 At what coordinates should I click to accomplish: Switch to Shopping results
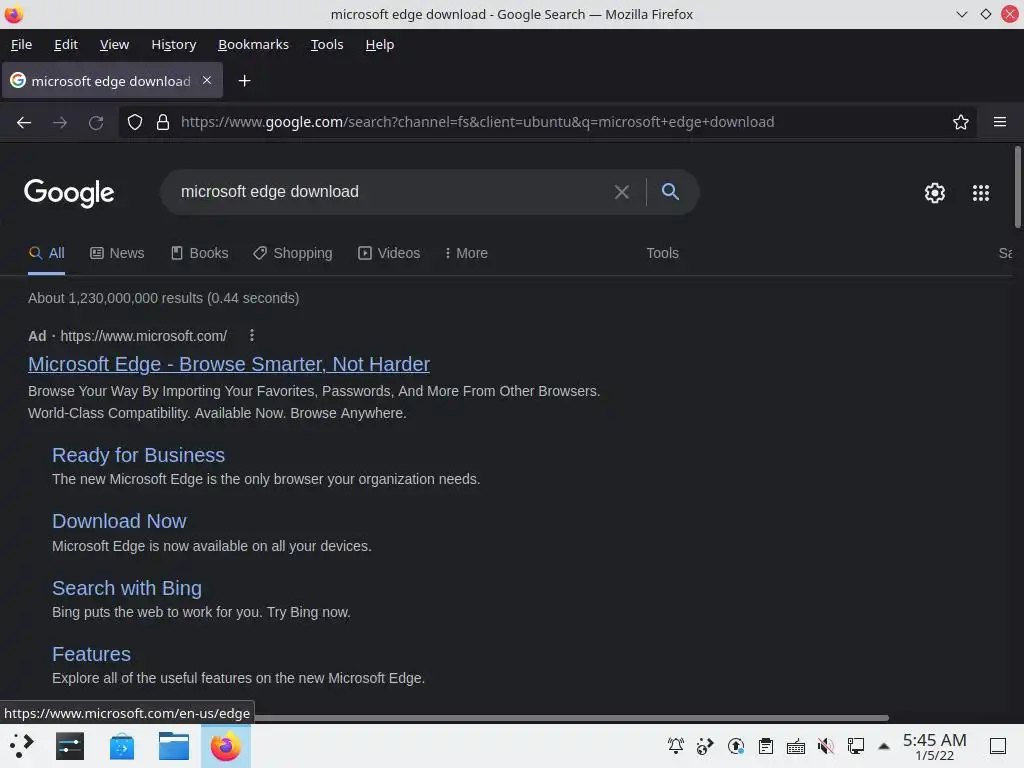click(293, 253)
